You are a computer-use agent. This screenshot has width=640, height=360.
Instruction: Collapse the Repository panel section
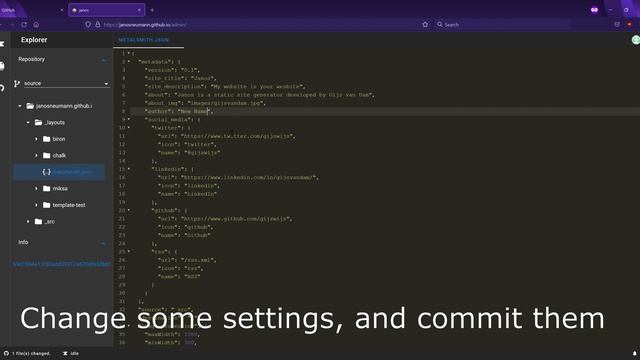tap(104, 60)
